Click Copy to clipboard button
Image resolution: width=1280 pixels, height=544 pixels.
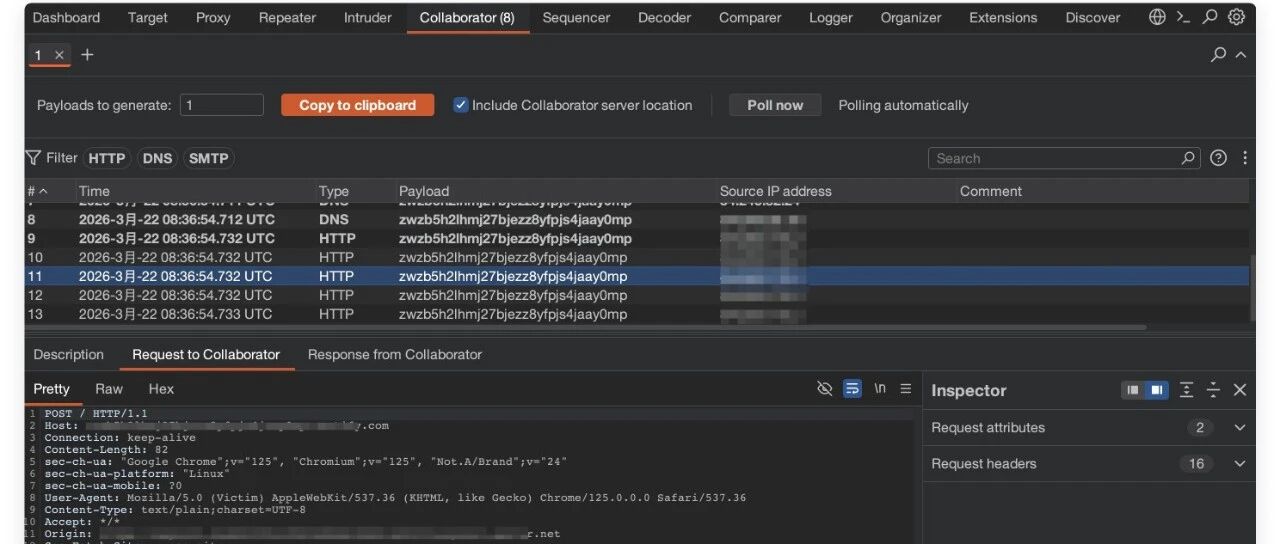coord(357,105)
